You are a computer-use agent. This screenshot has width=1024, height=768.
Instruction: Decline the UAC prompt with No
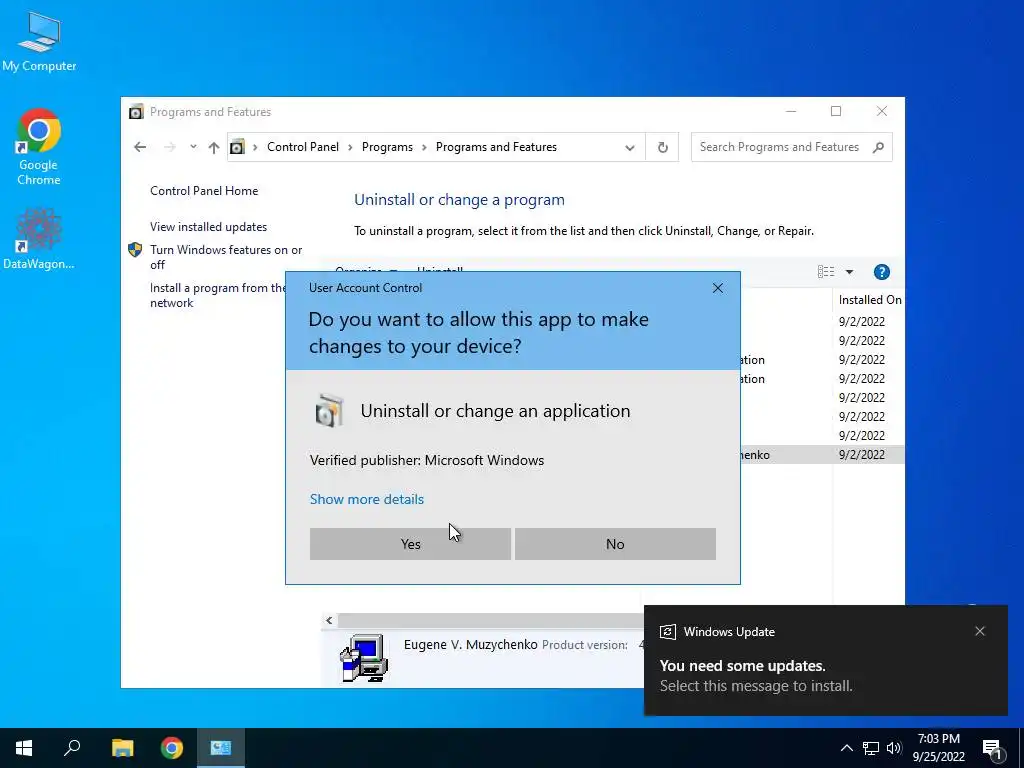[615, 544]
